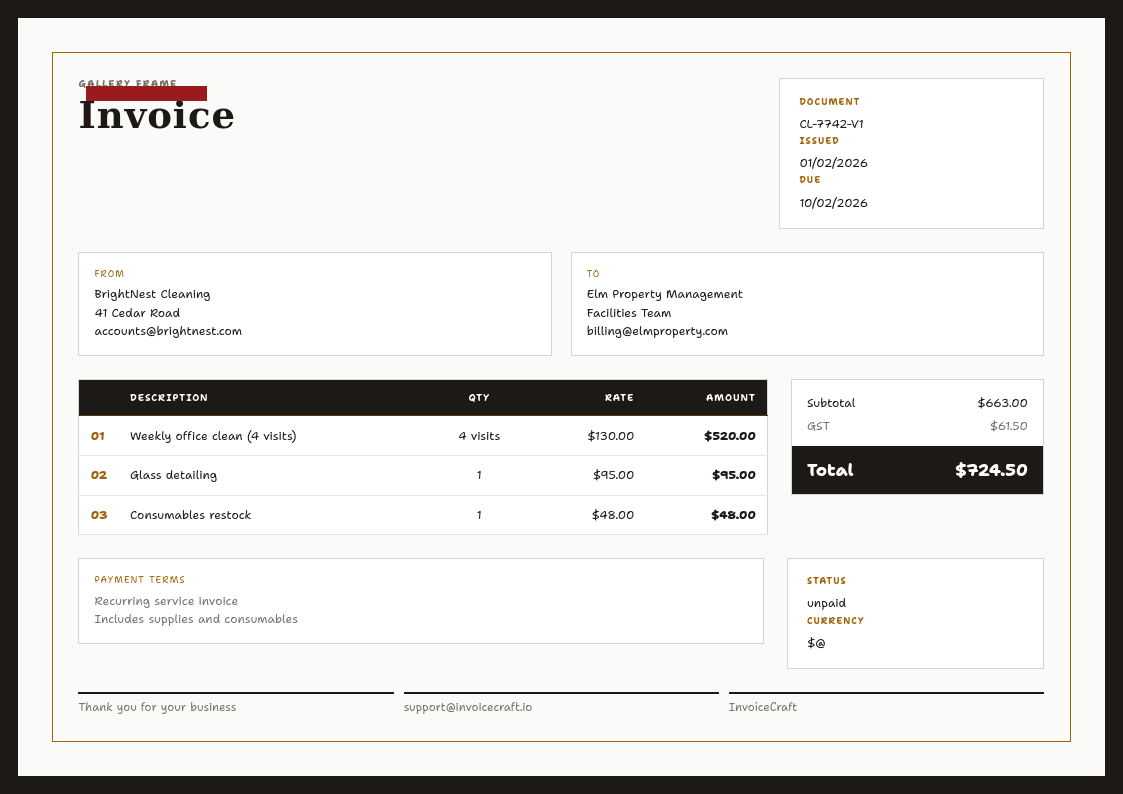Click the unpaid status value
1123x794 pixels.
click(826, 604)
